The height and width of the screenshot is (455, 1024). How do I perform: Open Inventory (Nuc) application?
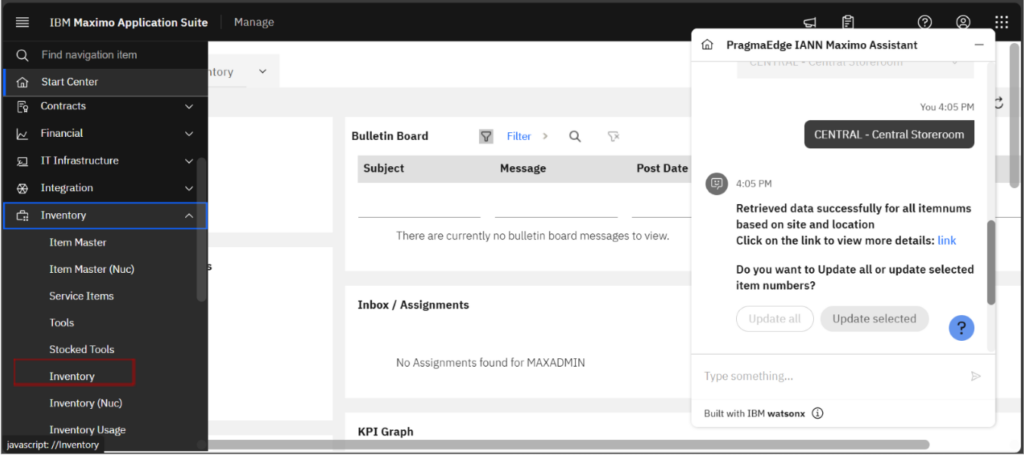pyautogui.click(x=86, y=403)
